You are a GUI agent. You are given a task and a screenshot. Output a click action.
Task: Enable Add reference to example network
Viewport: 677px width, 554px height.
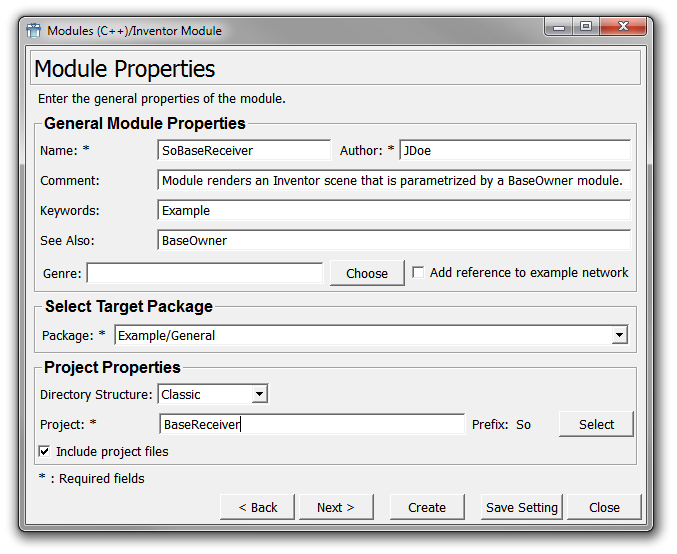[x=418, y=272]
